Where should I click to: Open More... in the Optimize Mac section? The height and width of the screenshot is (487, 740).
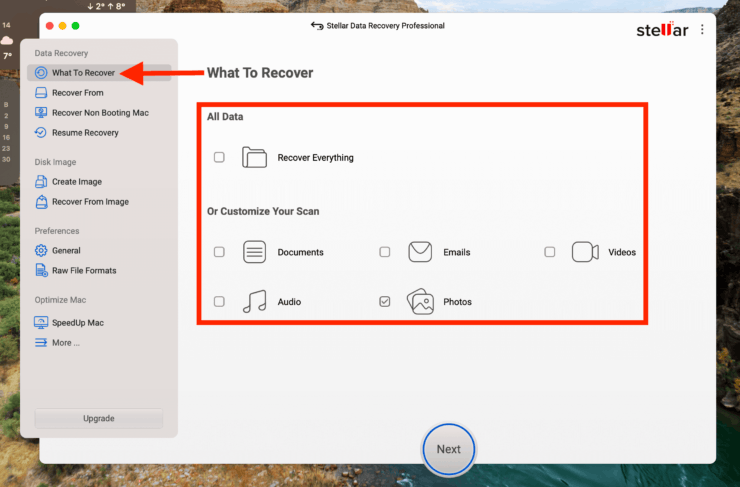point(65,343)
